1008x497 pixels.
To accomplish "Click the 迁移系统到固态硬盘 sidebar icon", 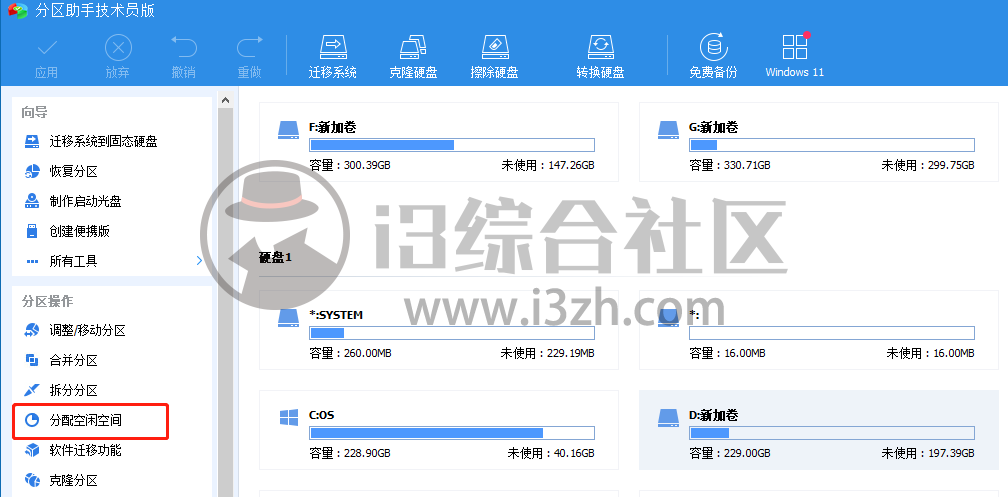I will [x=32, y=141].
